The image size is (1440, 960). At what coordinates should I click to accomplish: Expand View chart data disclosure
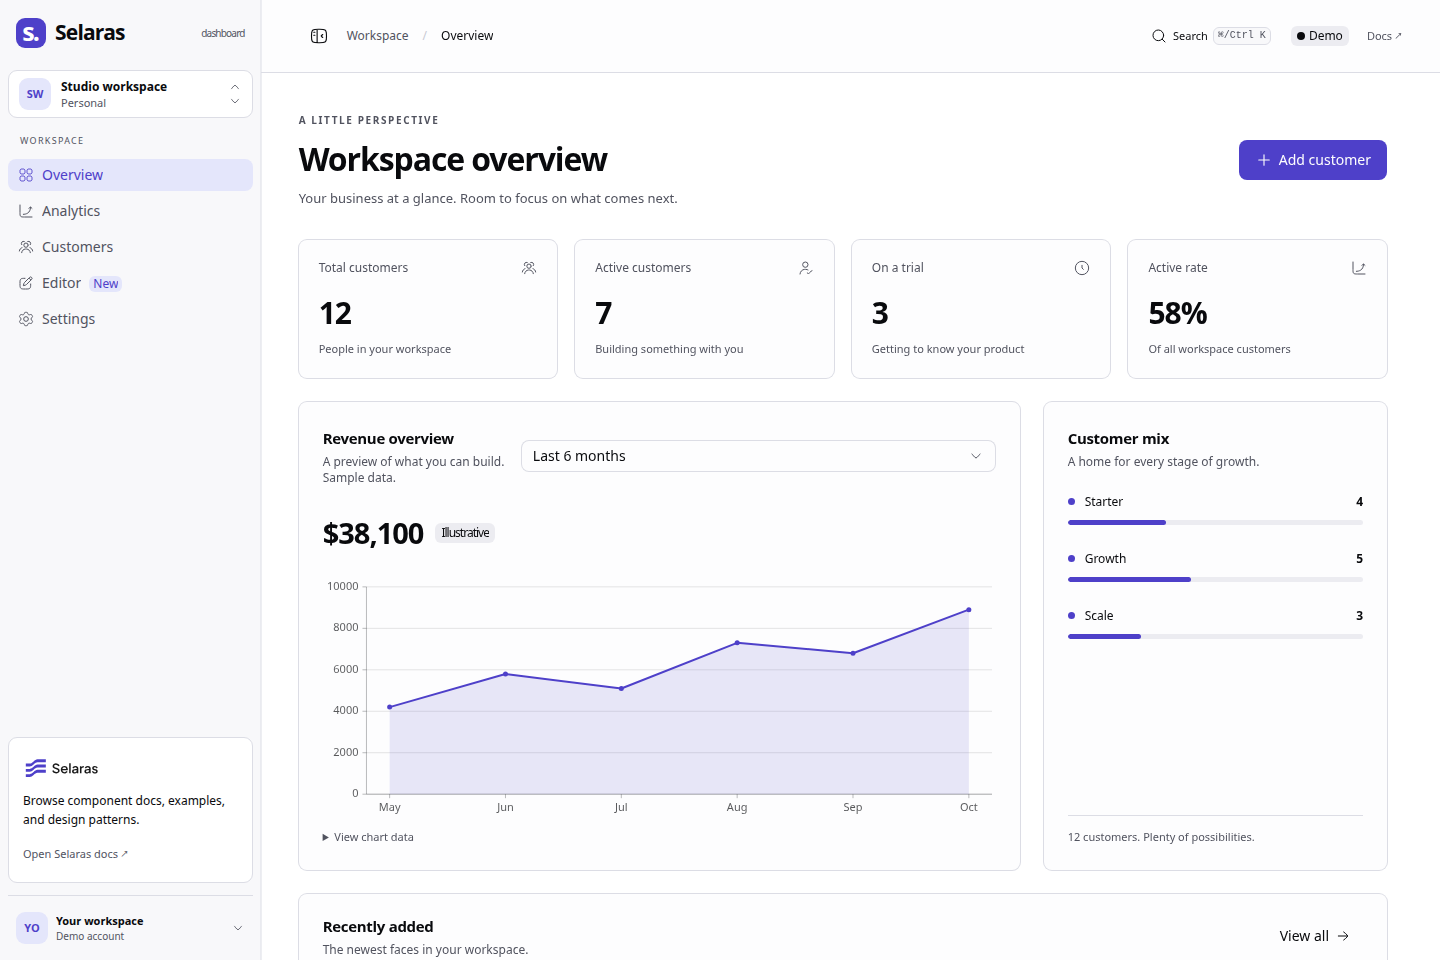[368, 837]
